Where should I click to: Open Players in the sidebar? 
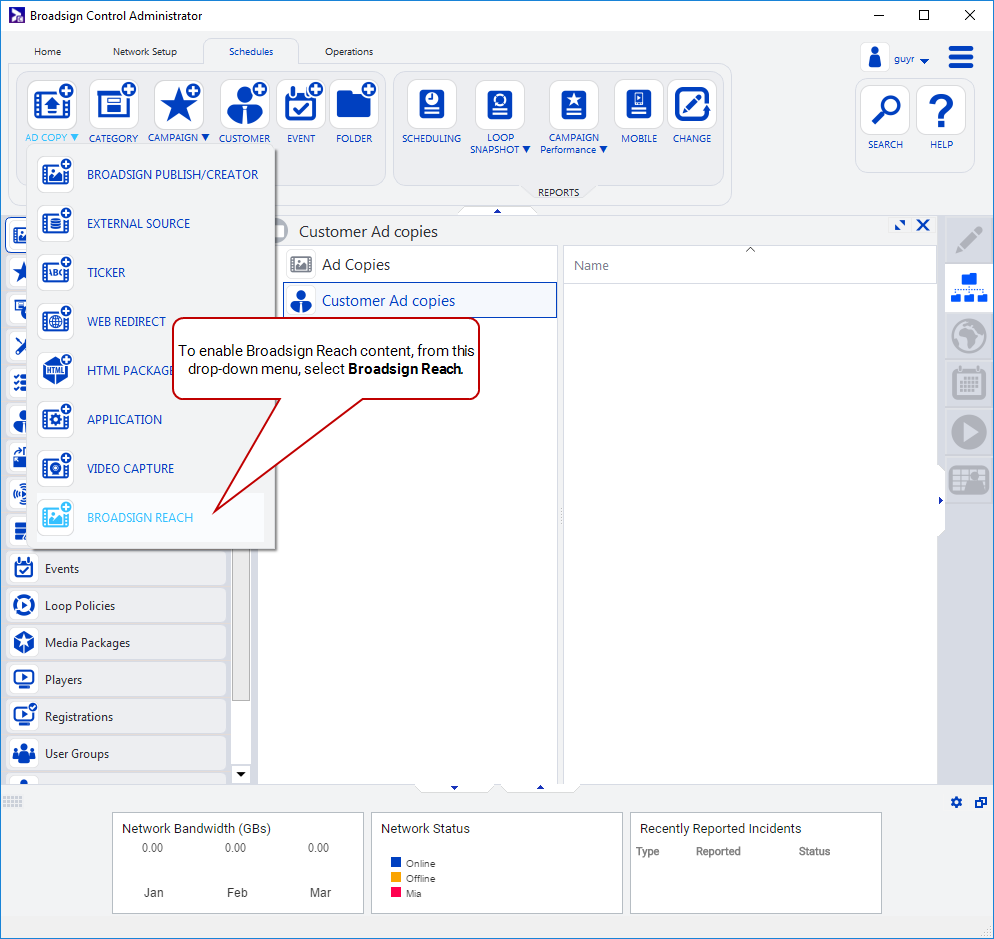click(117, 680)
